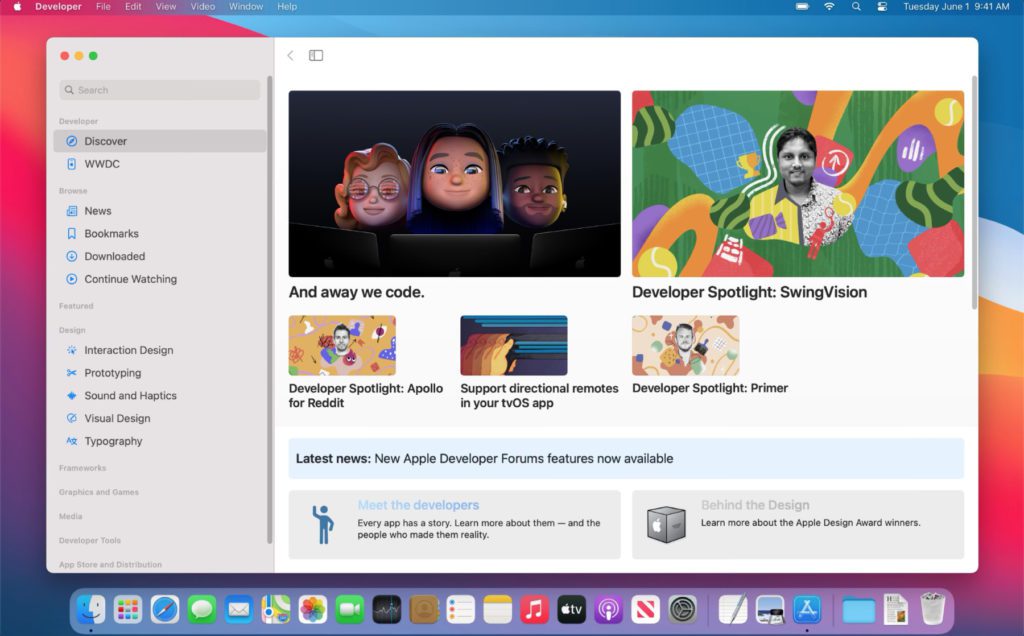Open Continue Watching via its play icon
The height and width of the screenshot is (636, 1024).
(72, 279)
